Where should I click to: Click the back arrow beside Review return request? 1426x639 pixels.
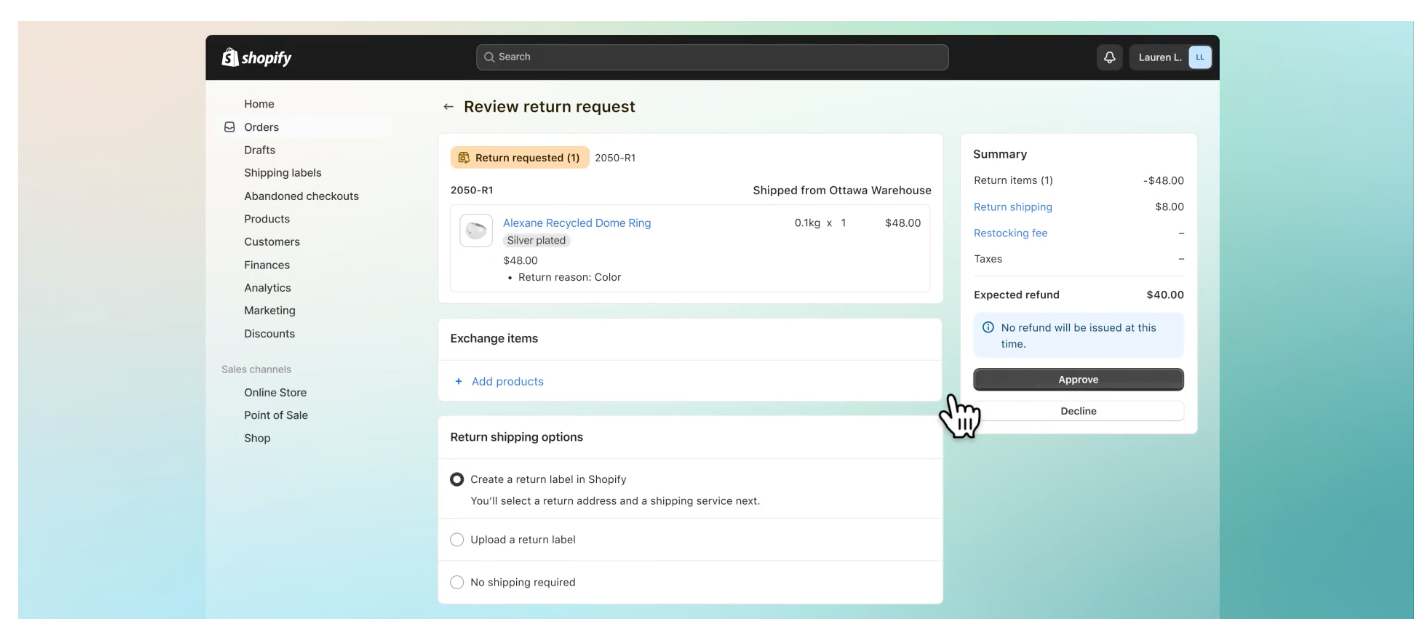[448, 107]
